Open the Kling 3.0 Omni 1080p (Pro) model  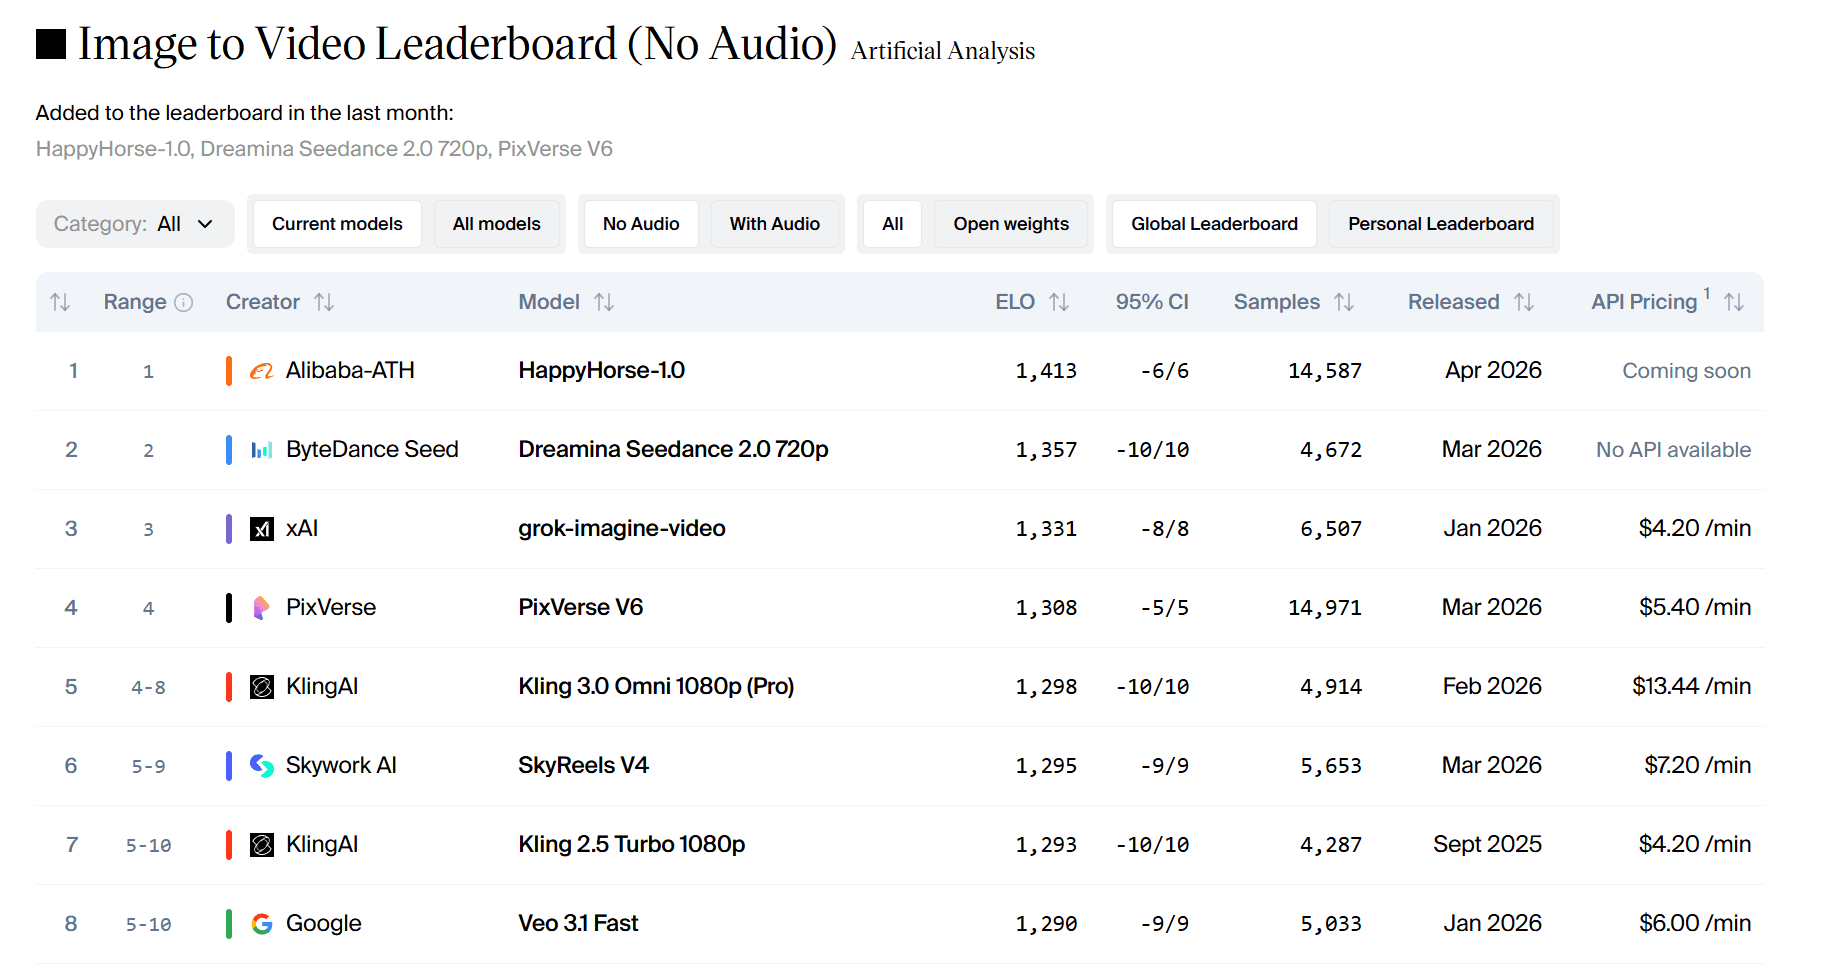pos(656,687)
